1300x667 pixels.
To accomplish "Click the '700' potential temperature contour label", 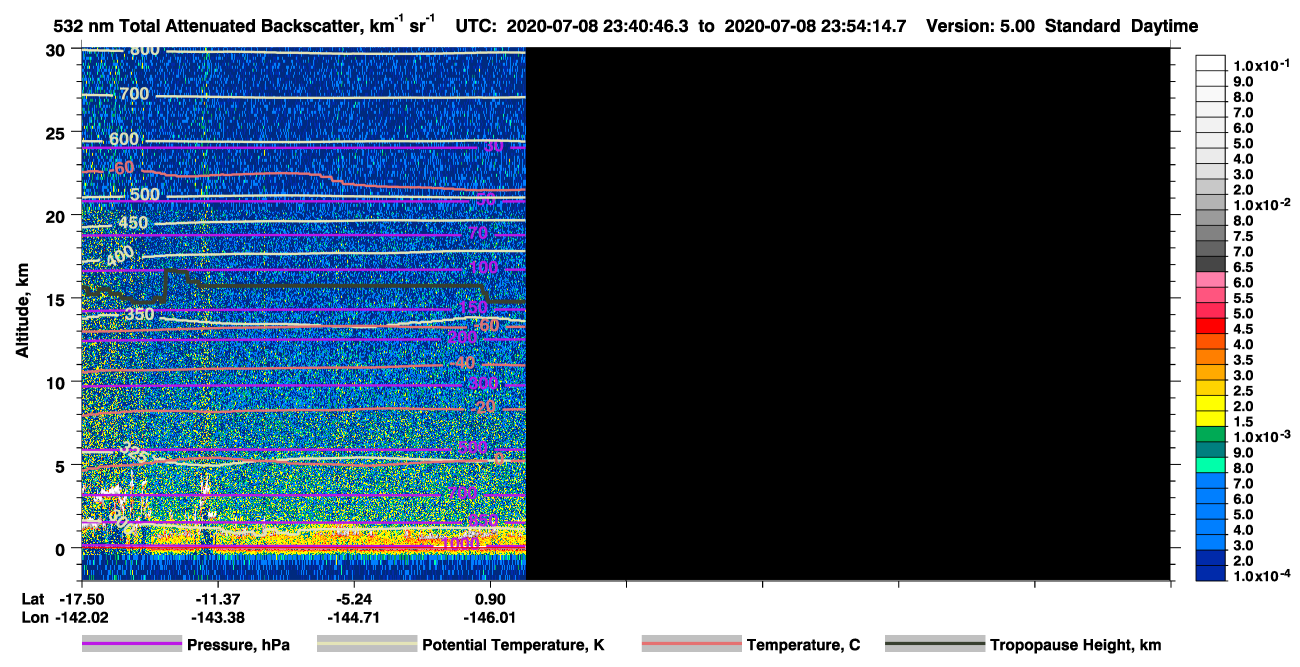I will tap(134, 94).
